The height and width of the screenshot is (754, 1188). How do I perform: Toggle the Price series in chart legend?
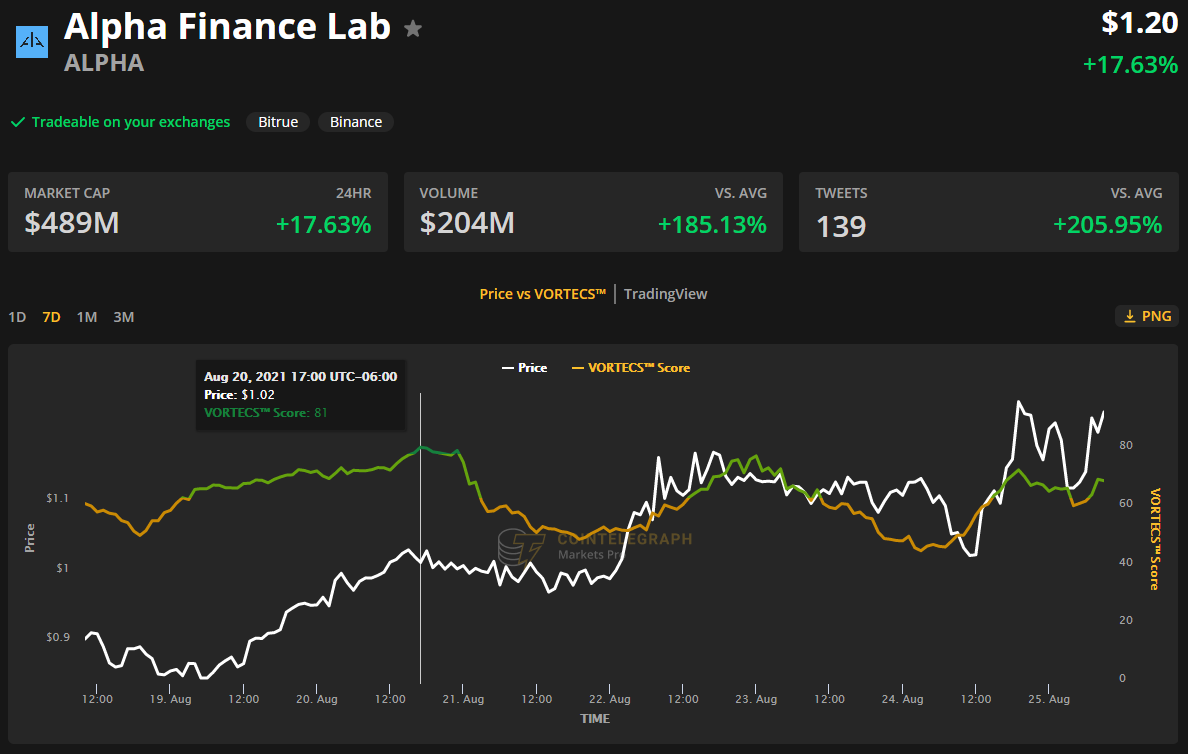point(524,368)
